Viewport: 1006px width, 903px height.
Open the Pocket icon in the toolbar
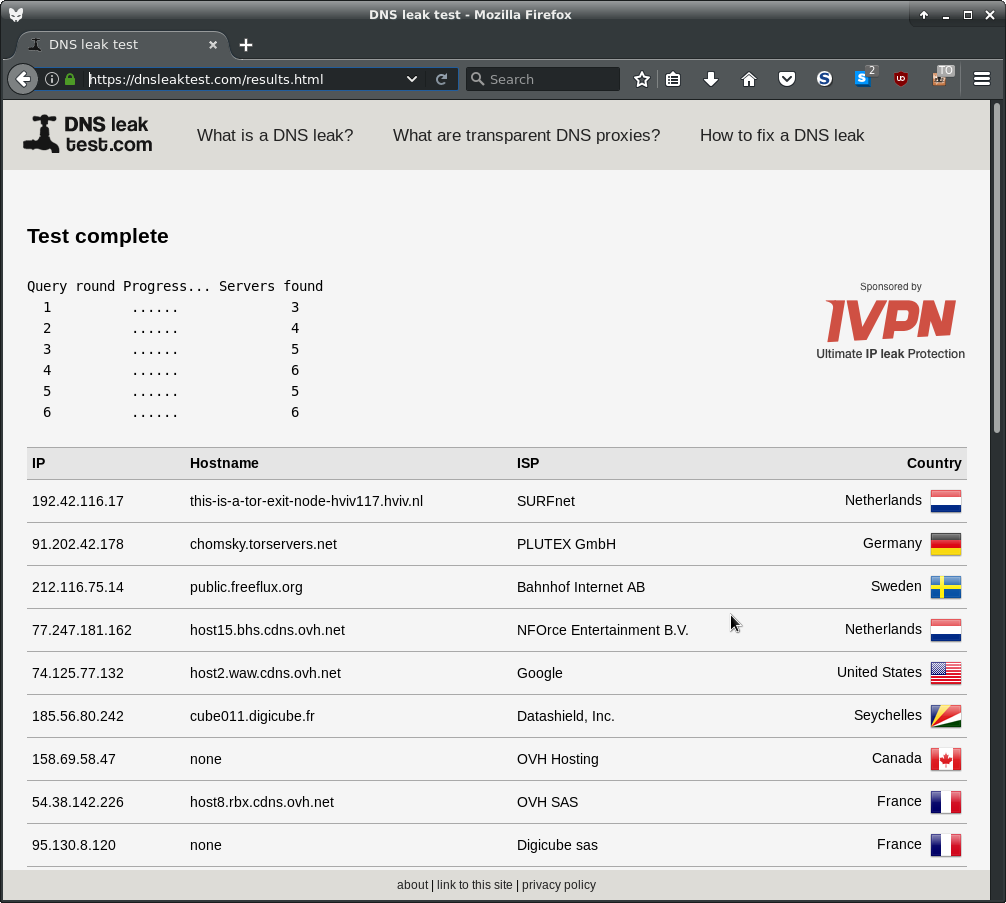[787, 79]
